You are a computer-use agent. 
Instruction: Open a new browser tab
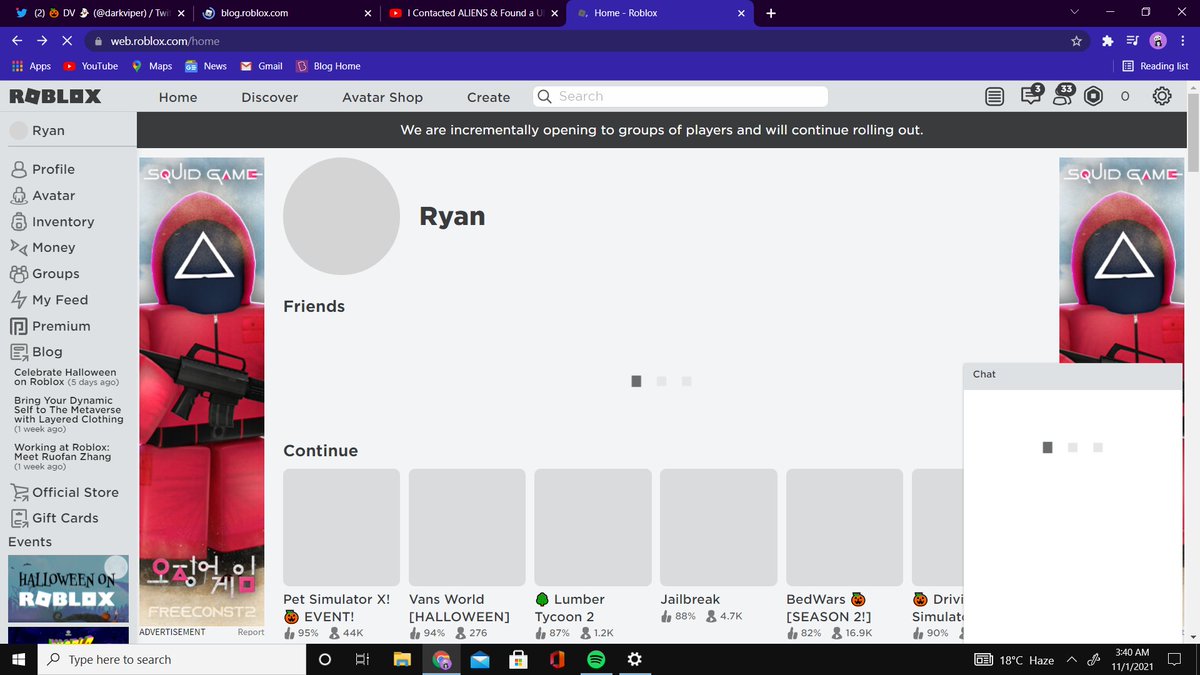click(770, 13)
